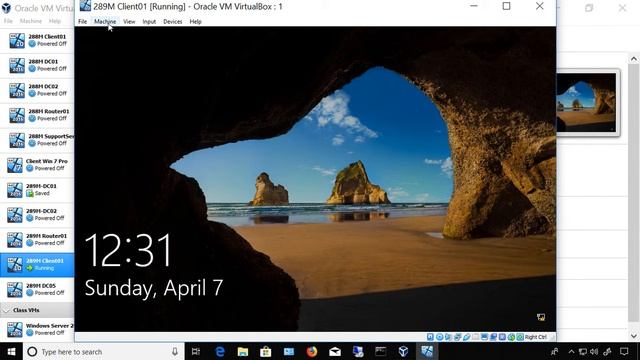Click the microphone icon in the taskbar search box
Screen dimensions: 640x360
pos(175,351)
